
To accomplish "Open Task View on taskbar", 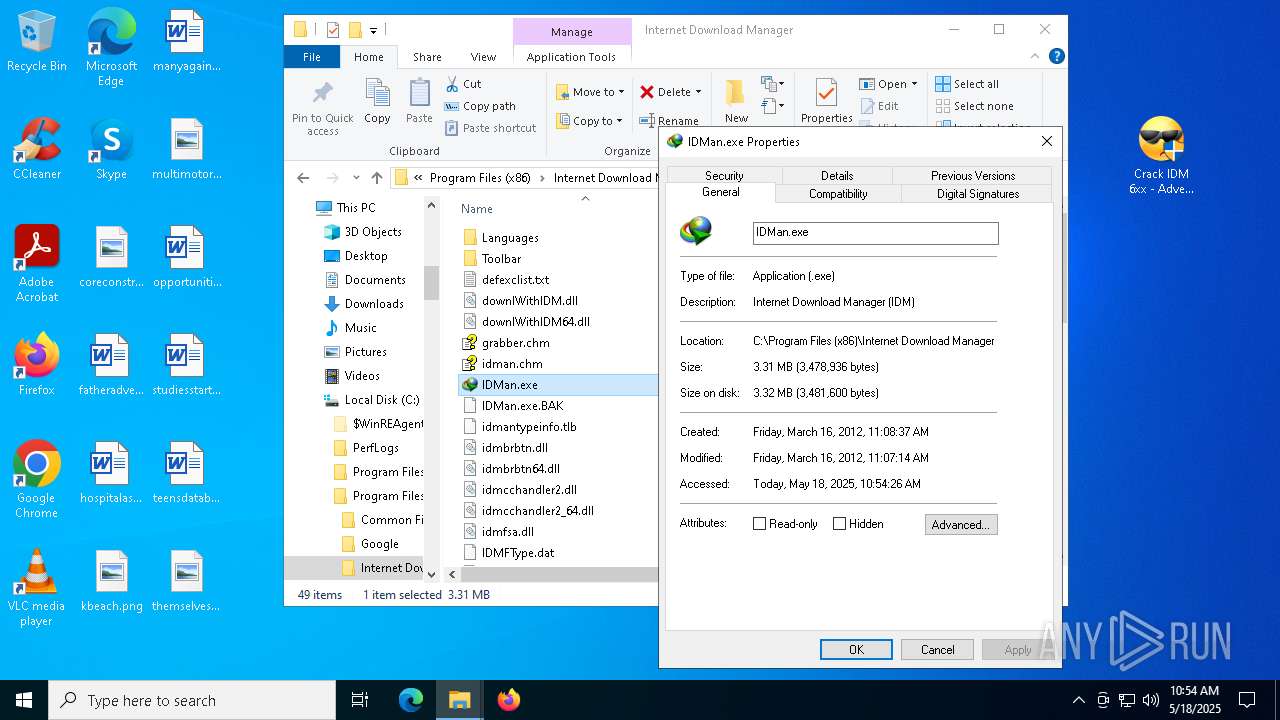I will tap(360, 700).
